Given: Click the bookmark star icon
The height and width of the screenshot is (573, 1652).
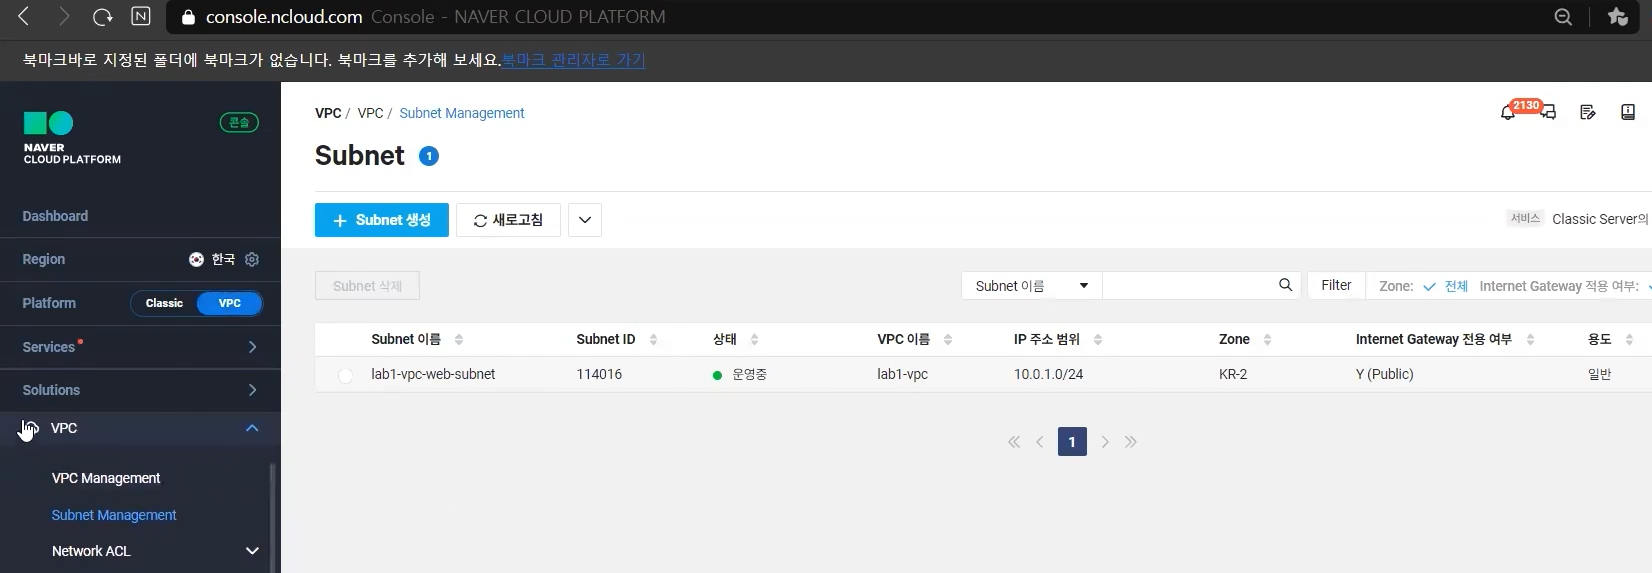Looking at the screenshot, I should pyautogui.click(x=1617, y=17).
